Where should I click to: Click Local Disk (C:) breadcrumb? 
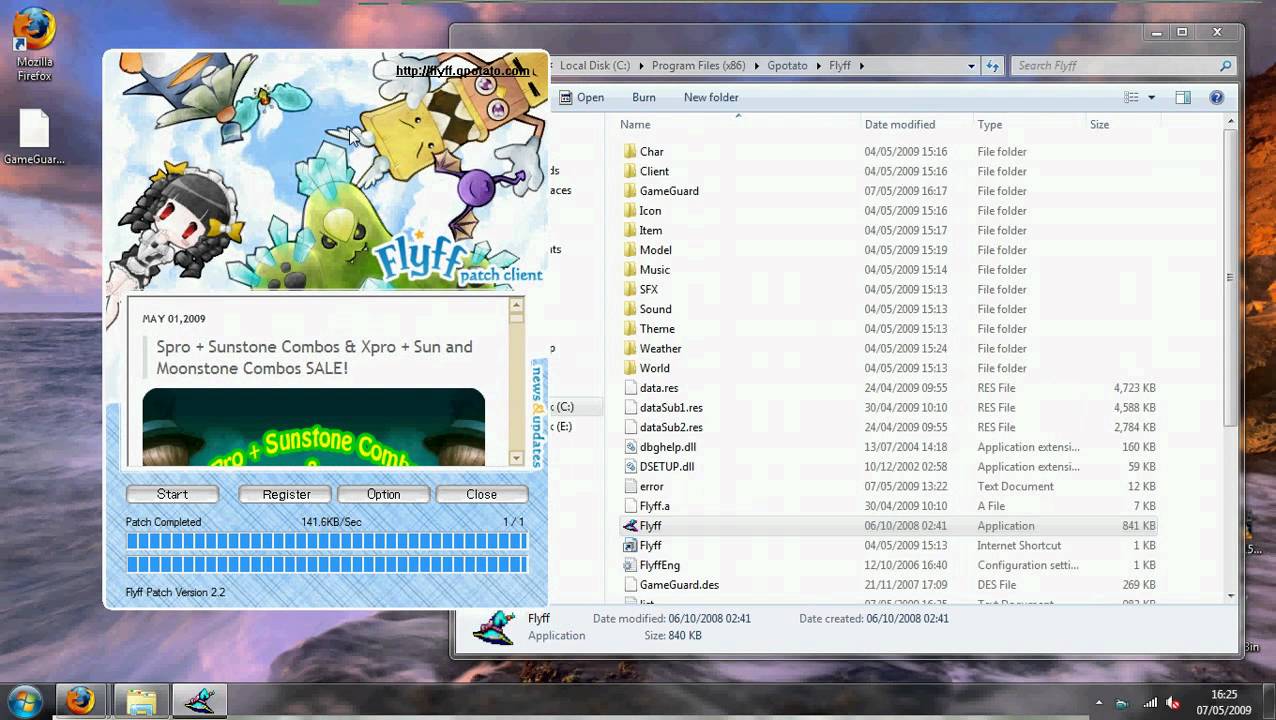coord(595,66)
